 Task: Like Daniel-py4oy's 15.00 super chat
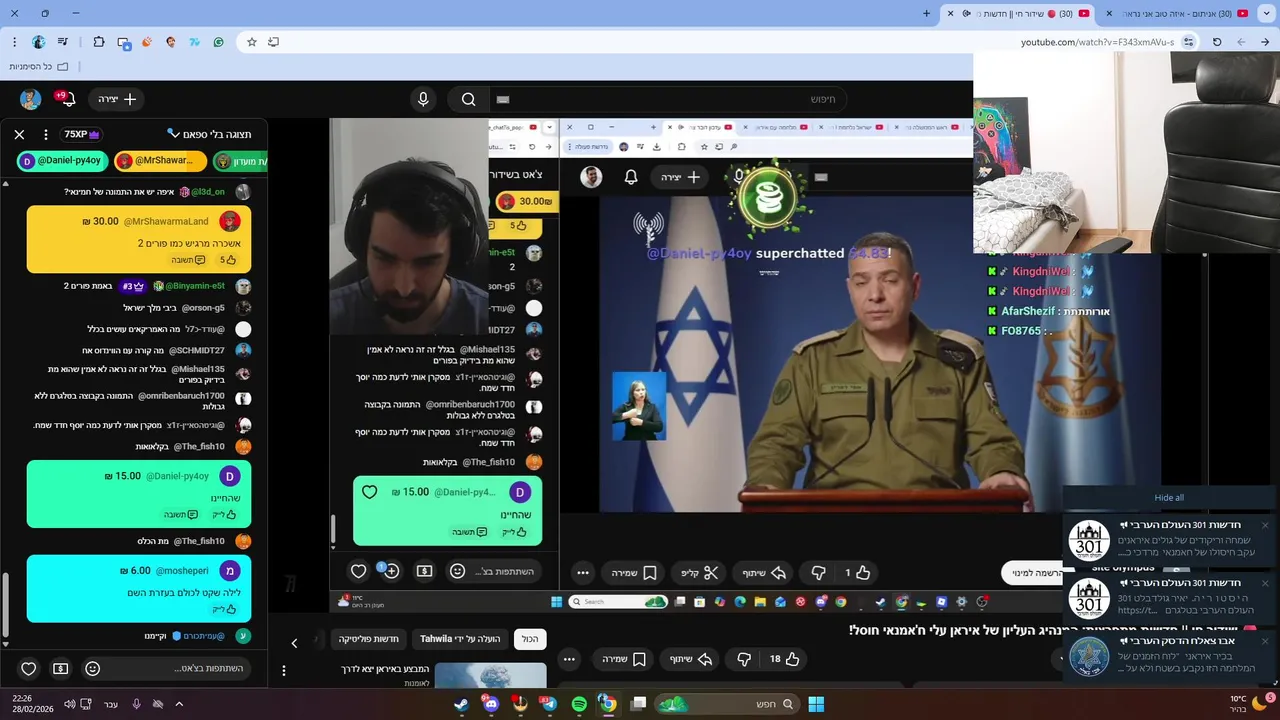(224, 515)
